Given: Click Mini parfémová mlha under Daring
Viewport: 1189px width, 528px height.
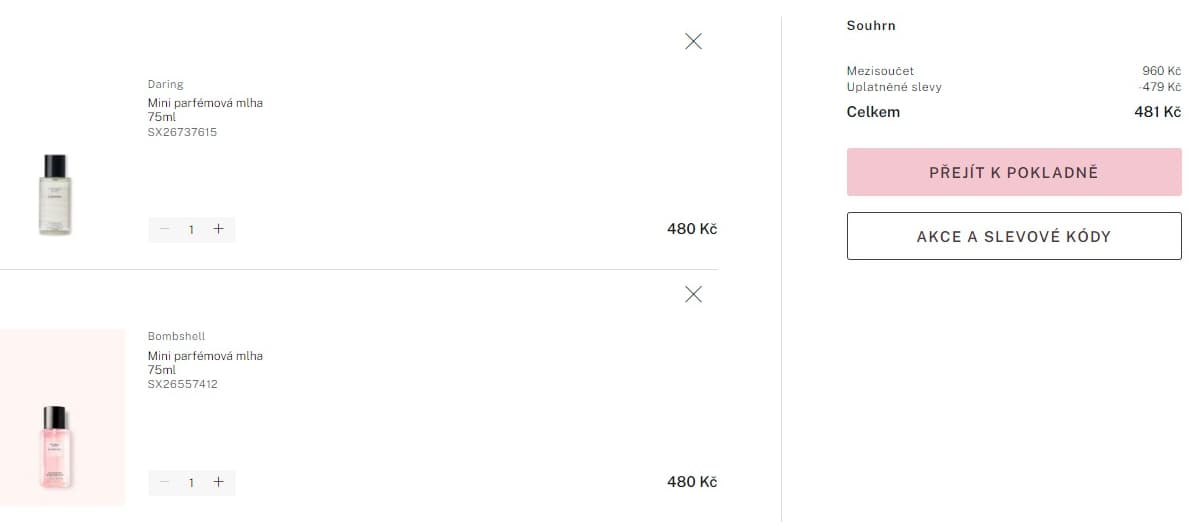Looking at the screenshot, I should 205,103.
